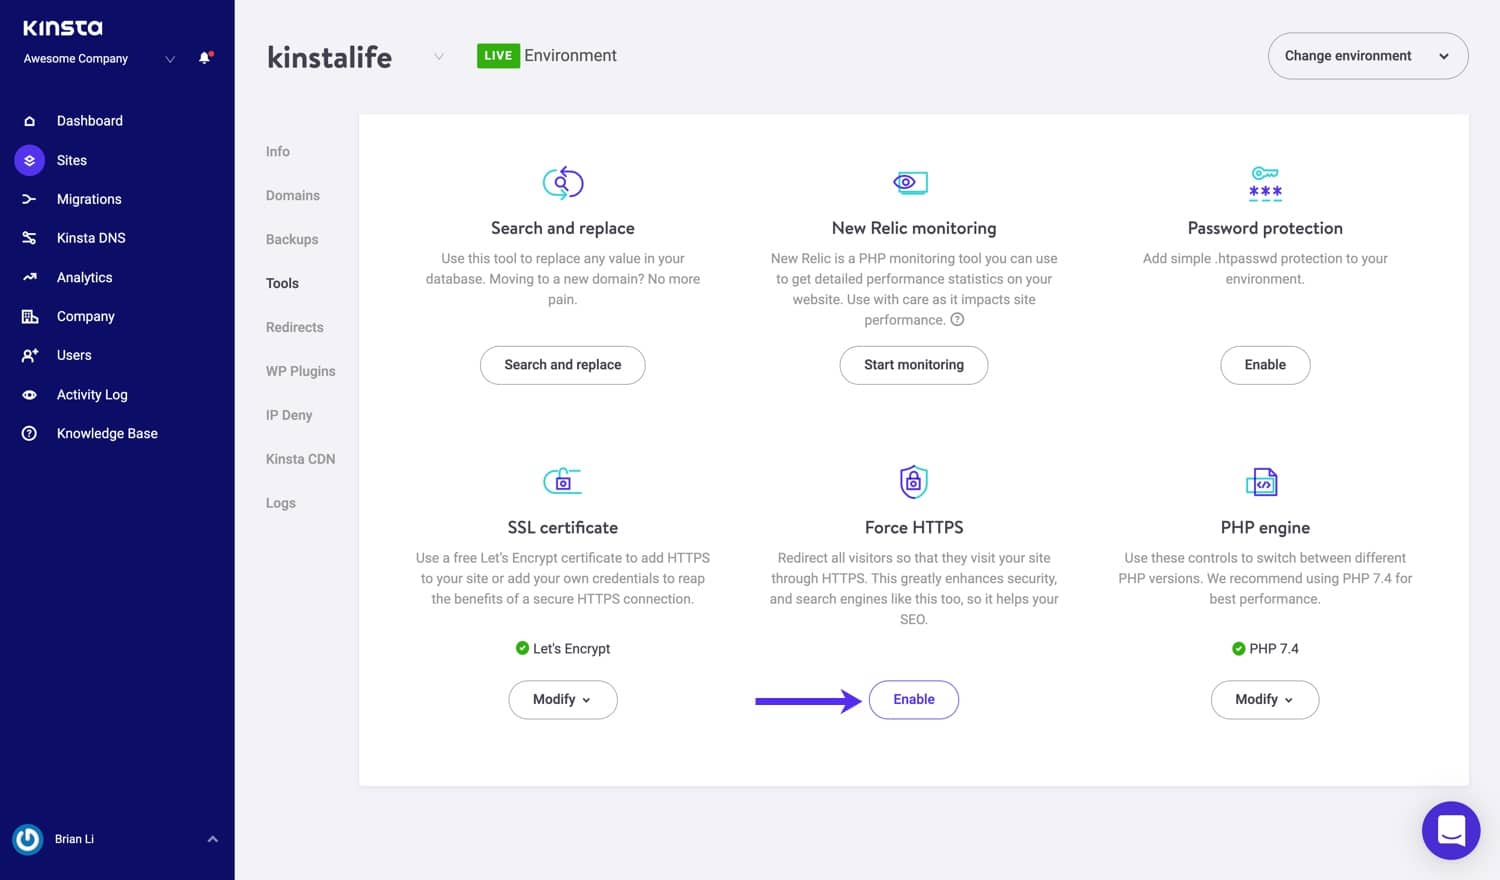Click Brian Li's avatar icon
Viewport: 1500px width, 880px height.
coord(28,839)
